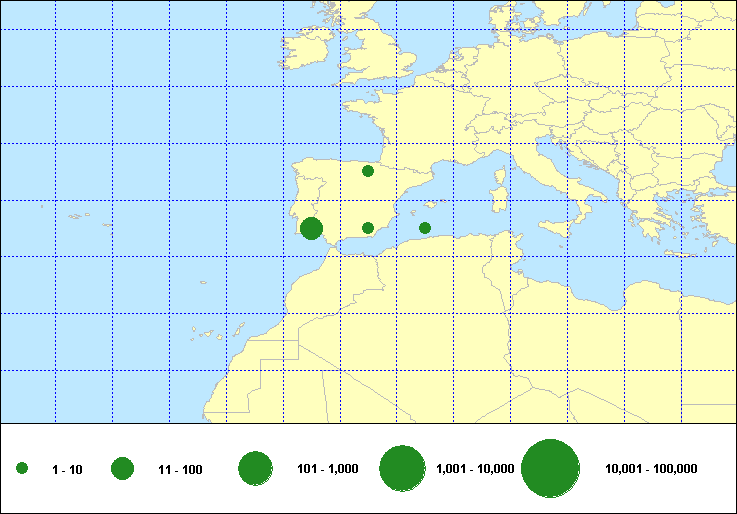737x514 pixels.
Task: Select the "10,001 - 100,000" legend text
Action: [651, 469]
